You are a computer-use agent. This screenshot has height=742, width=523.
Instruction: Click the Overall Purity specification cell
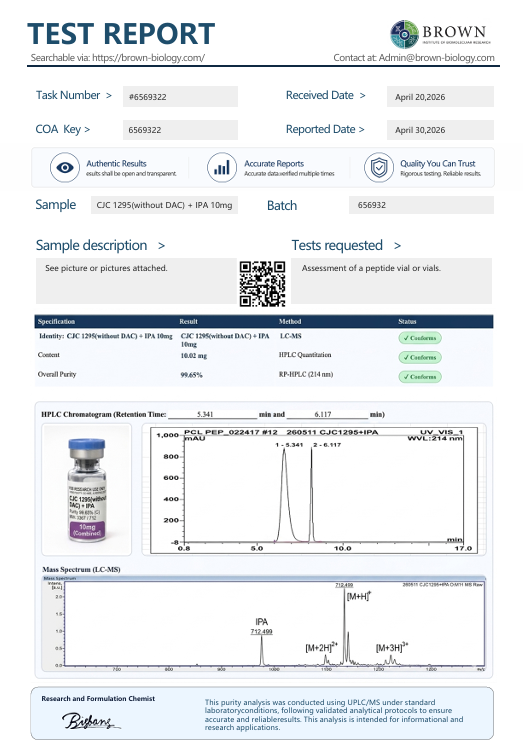[57, 374]
